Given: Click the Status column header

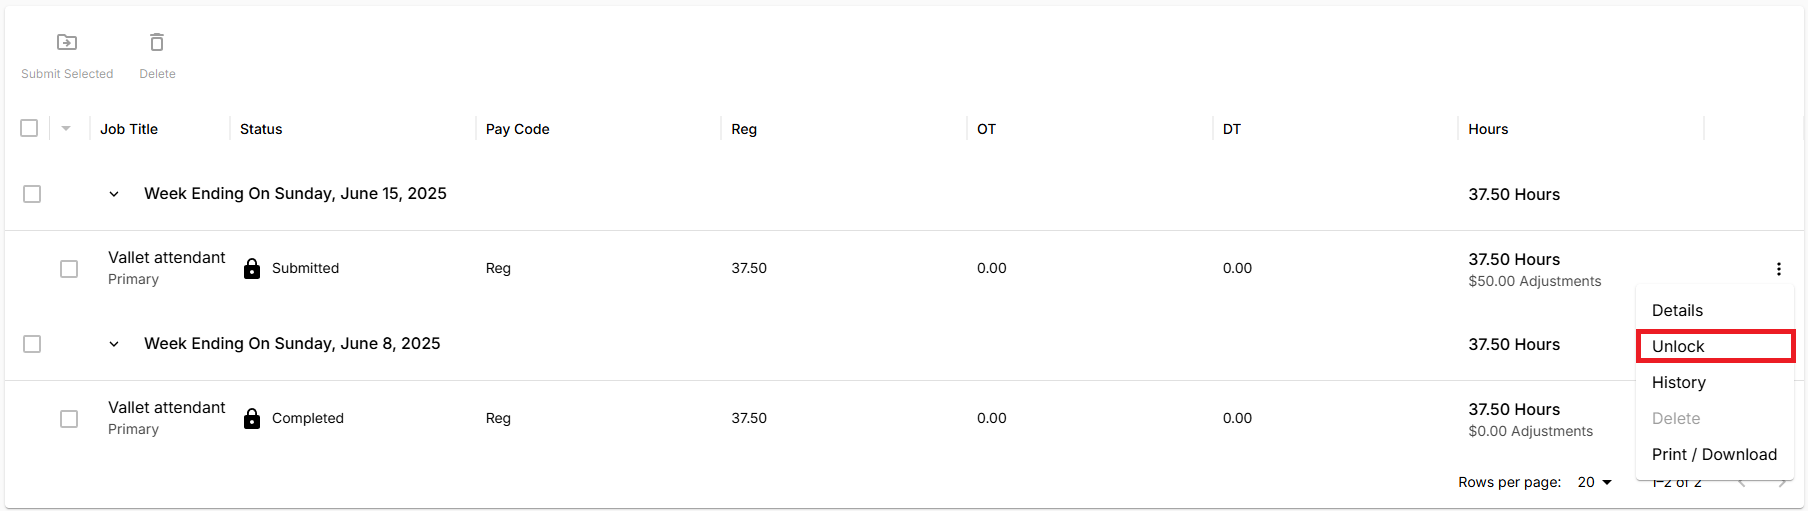Looking at the screenshot, I should click(x=261, y=129).
